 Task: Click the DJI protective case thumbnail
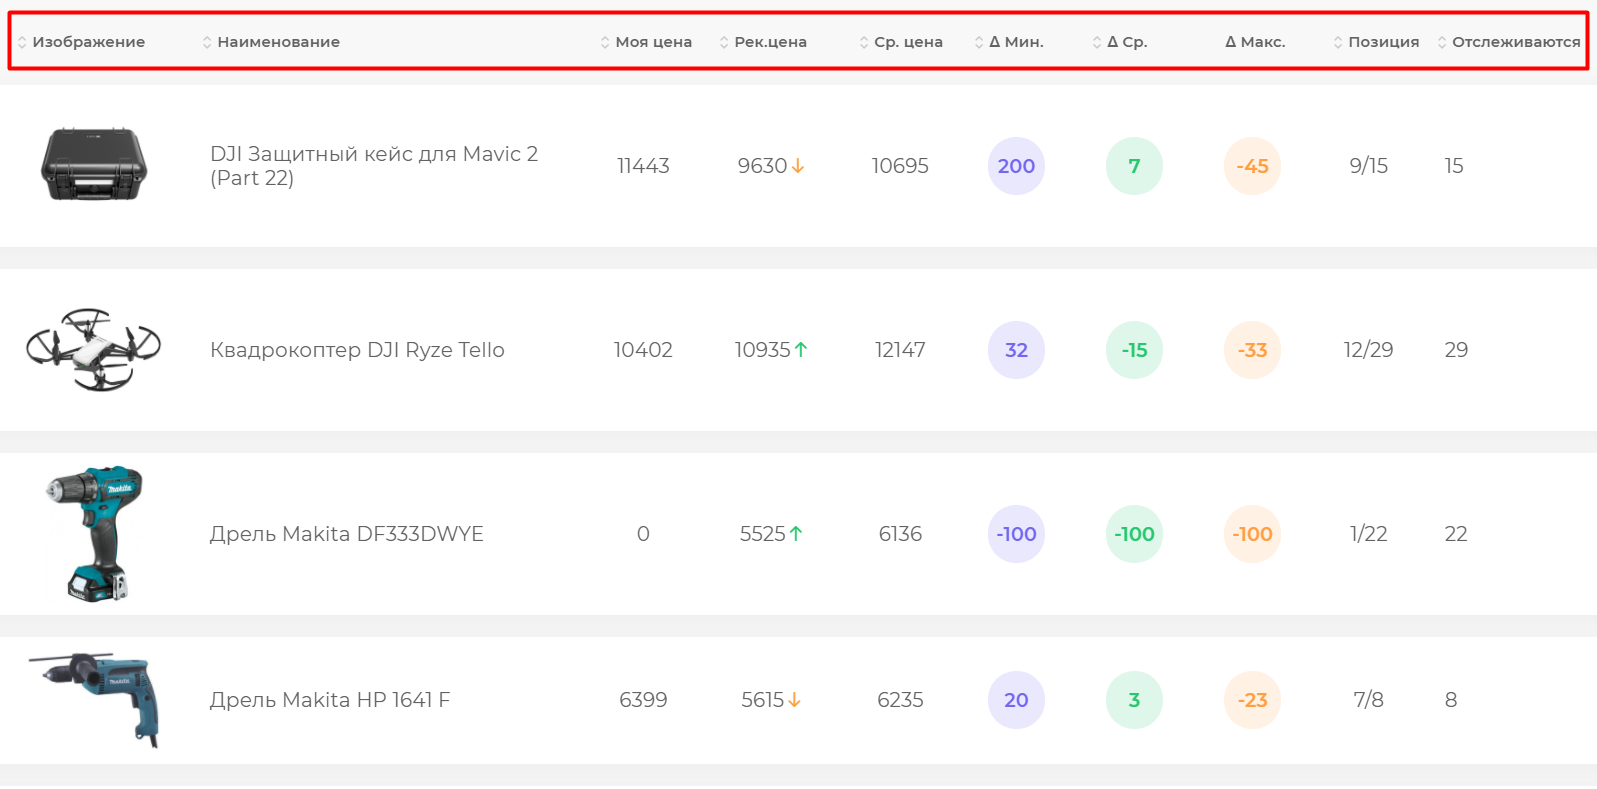pos(94,165)
